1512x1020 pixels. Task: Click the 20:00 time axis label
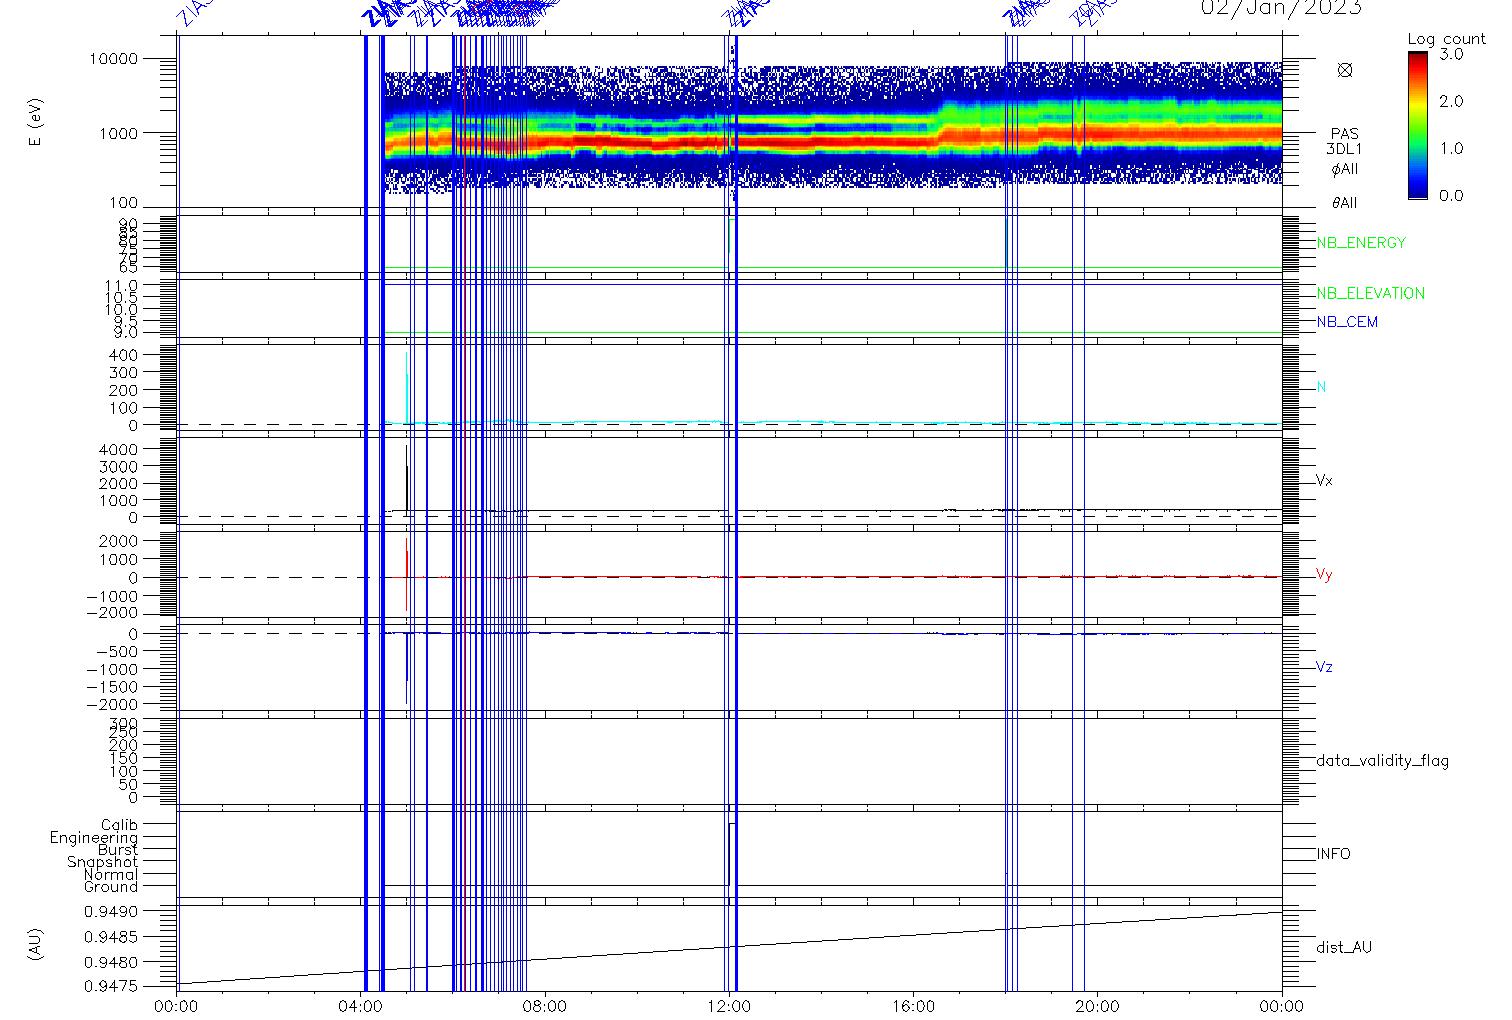(x=1098, y=1006)
